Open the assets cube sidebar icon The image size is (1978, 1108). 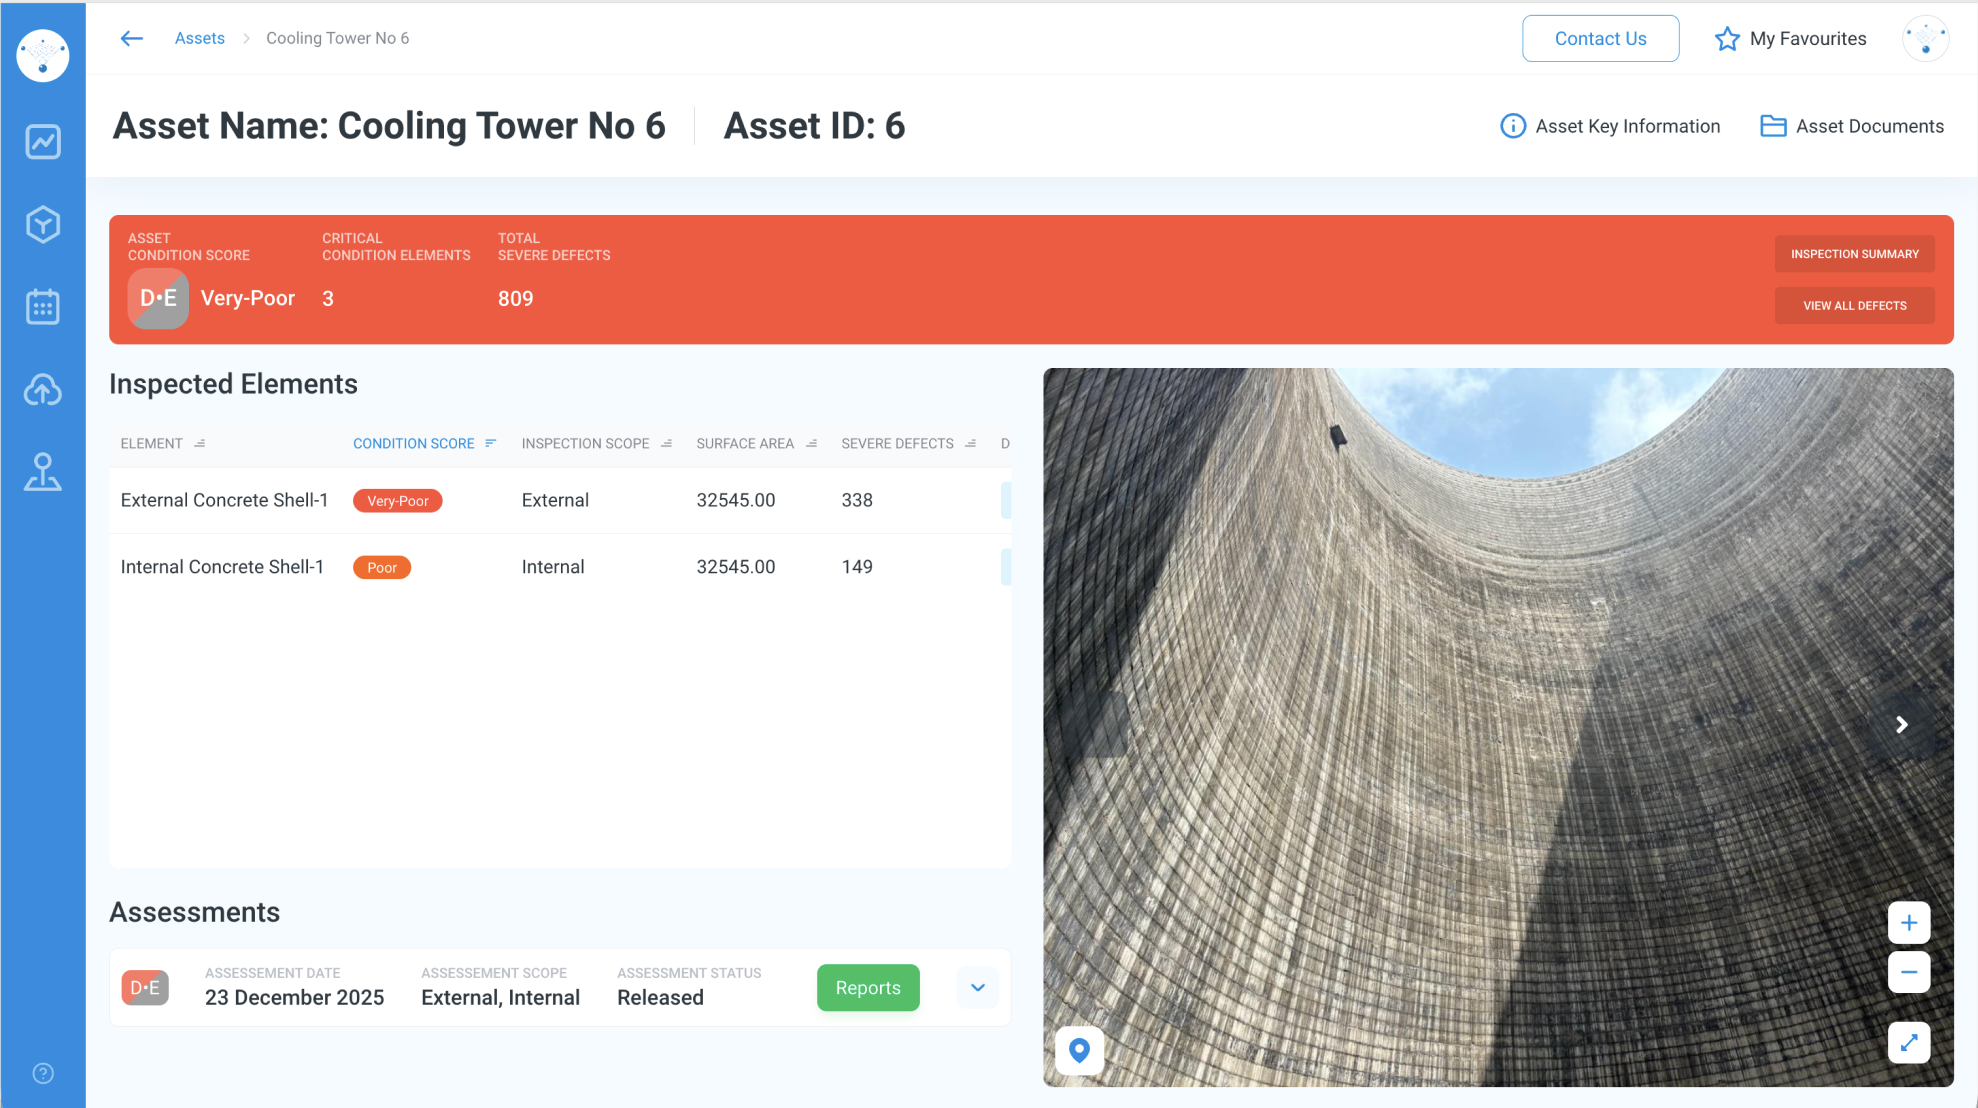(x=43, y=225)
